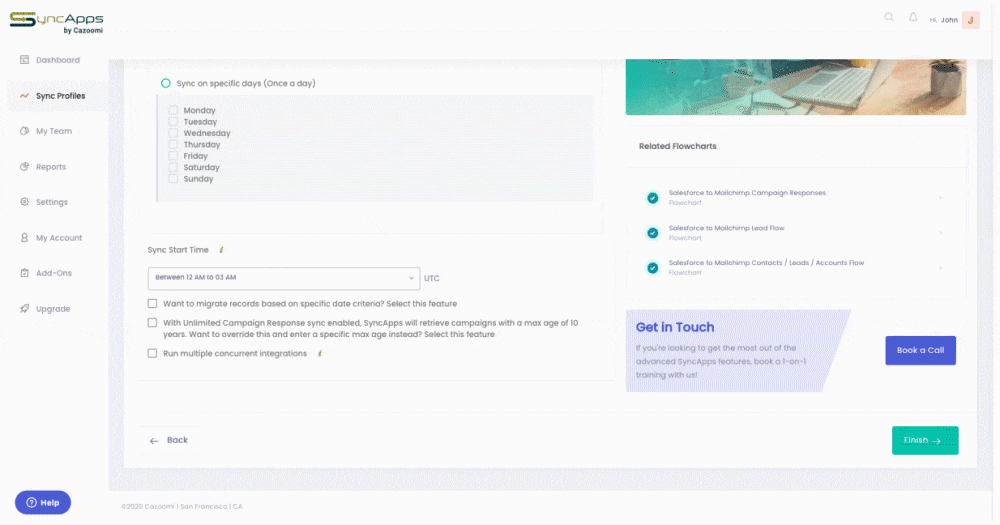
Task: Open My Account menu item
Action: [x=57, y=237]
